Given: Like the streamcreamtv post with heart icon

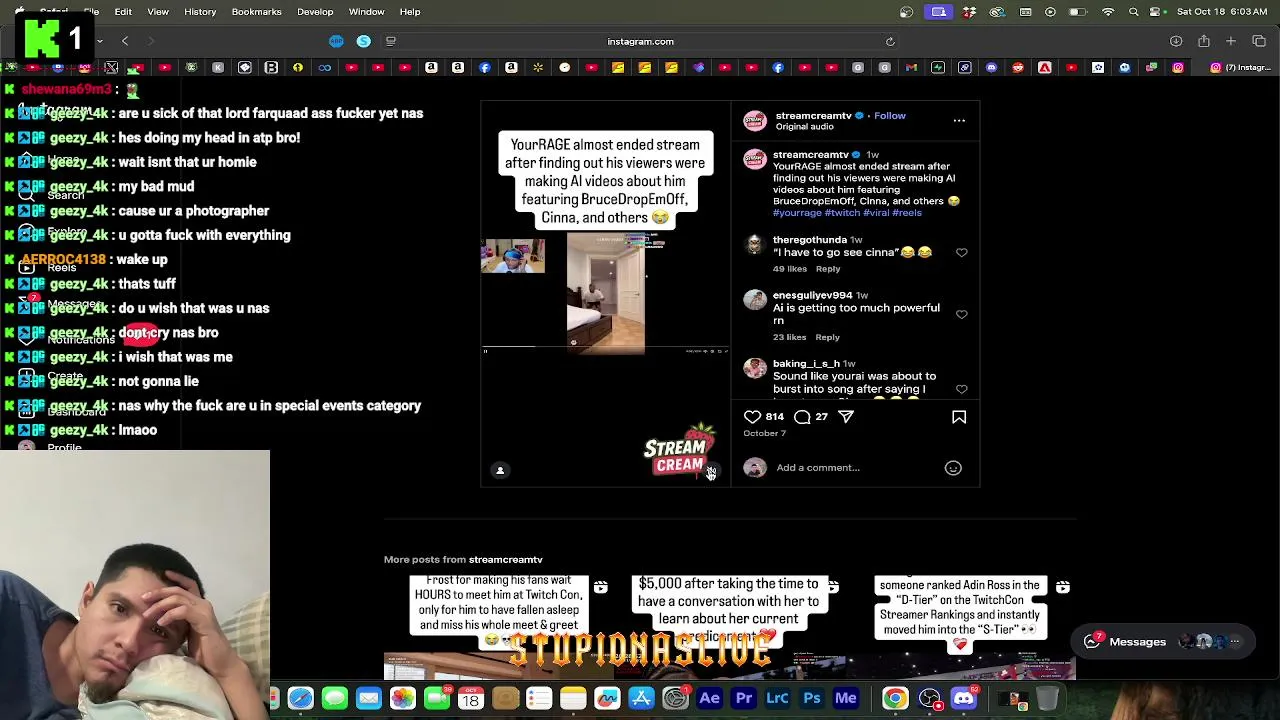Looking at the screenshot, I should point(752,417).
